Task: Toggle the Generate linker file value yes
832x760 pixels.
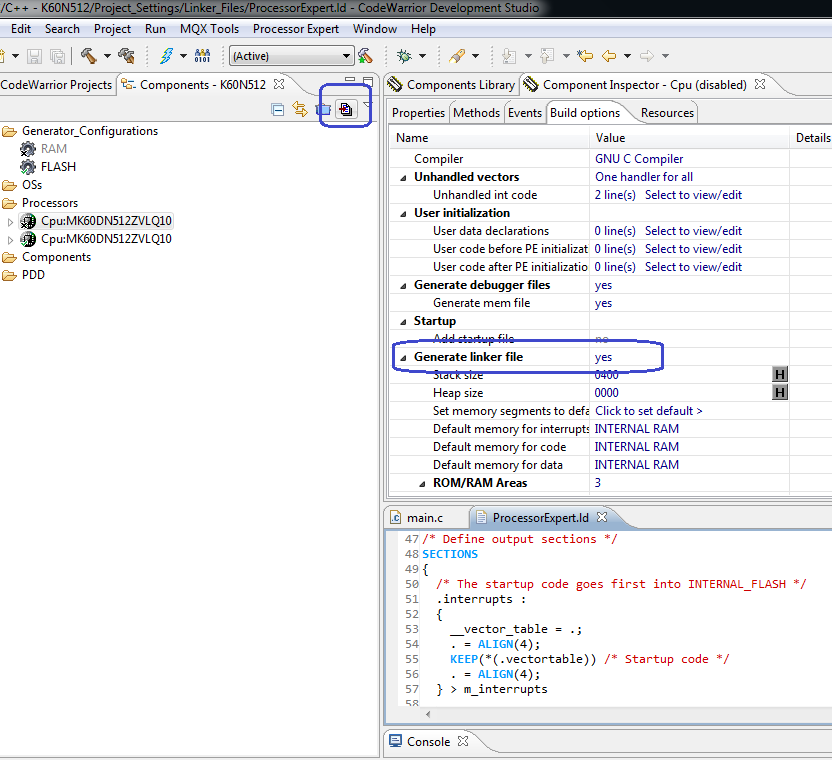Action: tap(604, 357)
